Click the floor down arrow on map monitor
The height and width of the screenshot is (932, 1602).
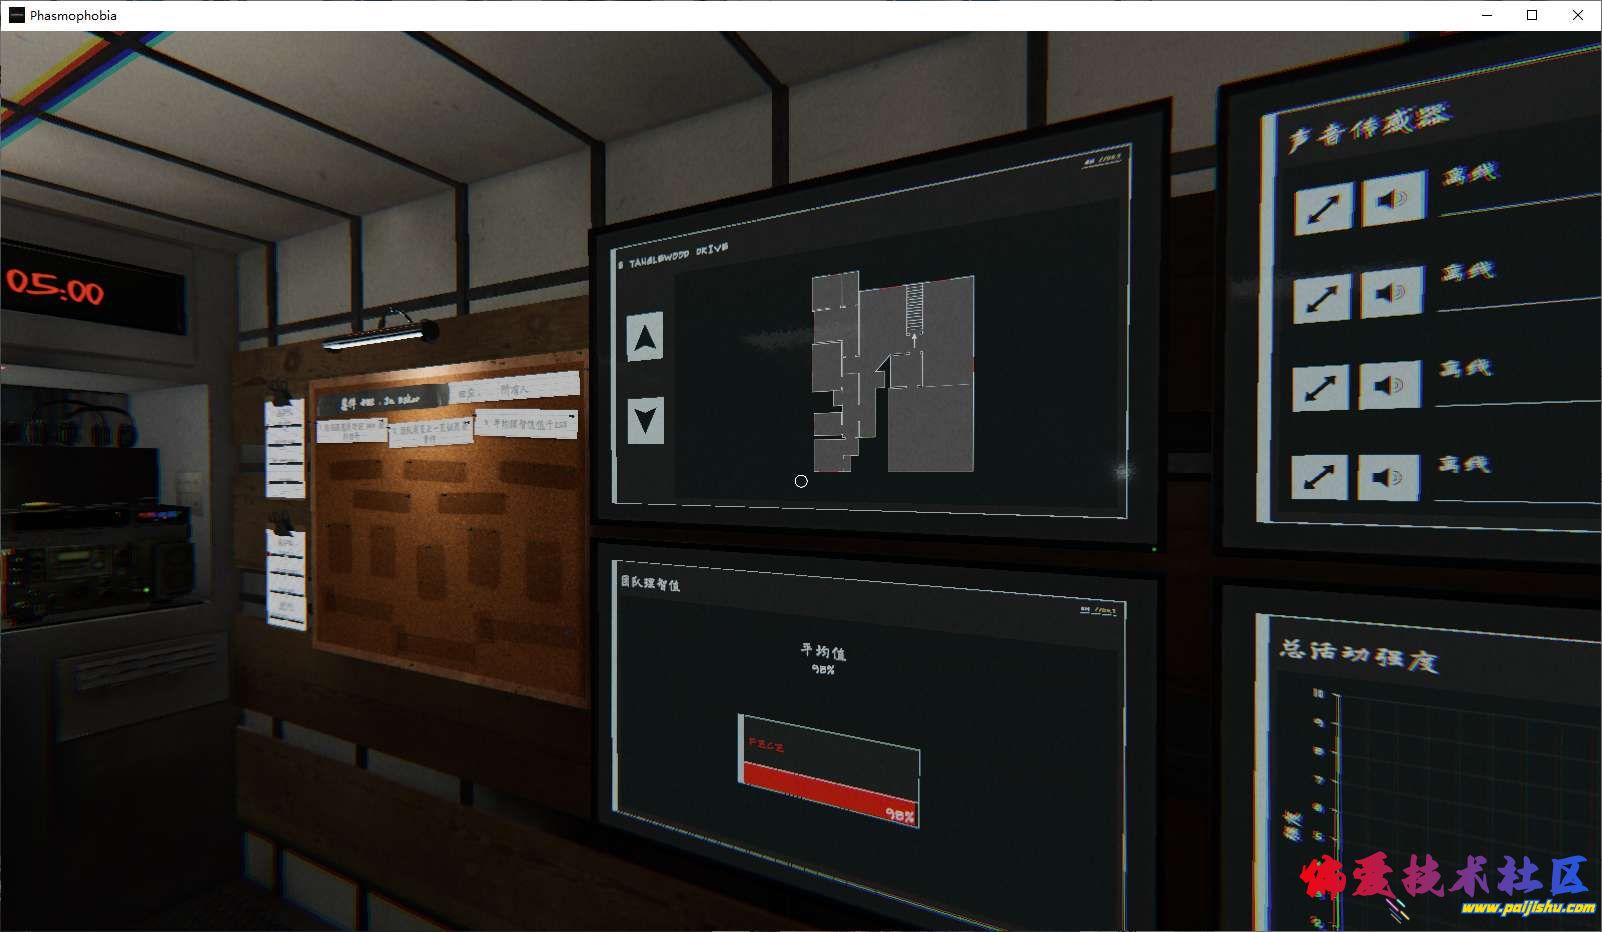click(645, 419)
